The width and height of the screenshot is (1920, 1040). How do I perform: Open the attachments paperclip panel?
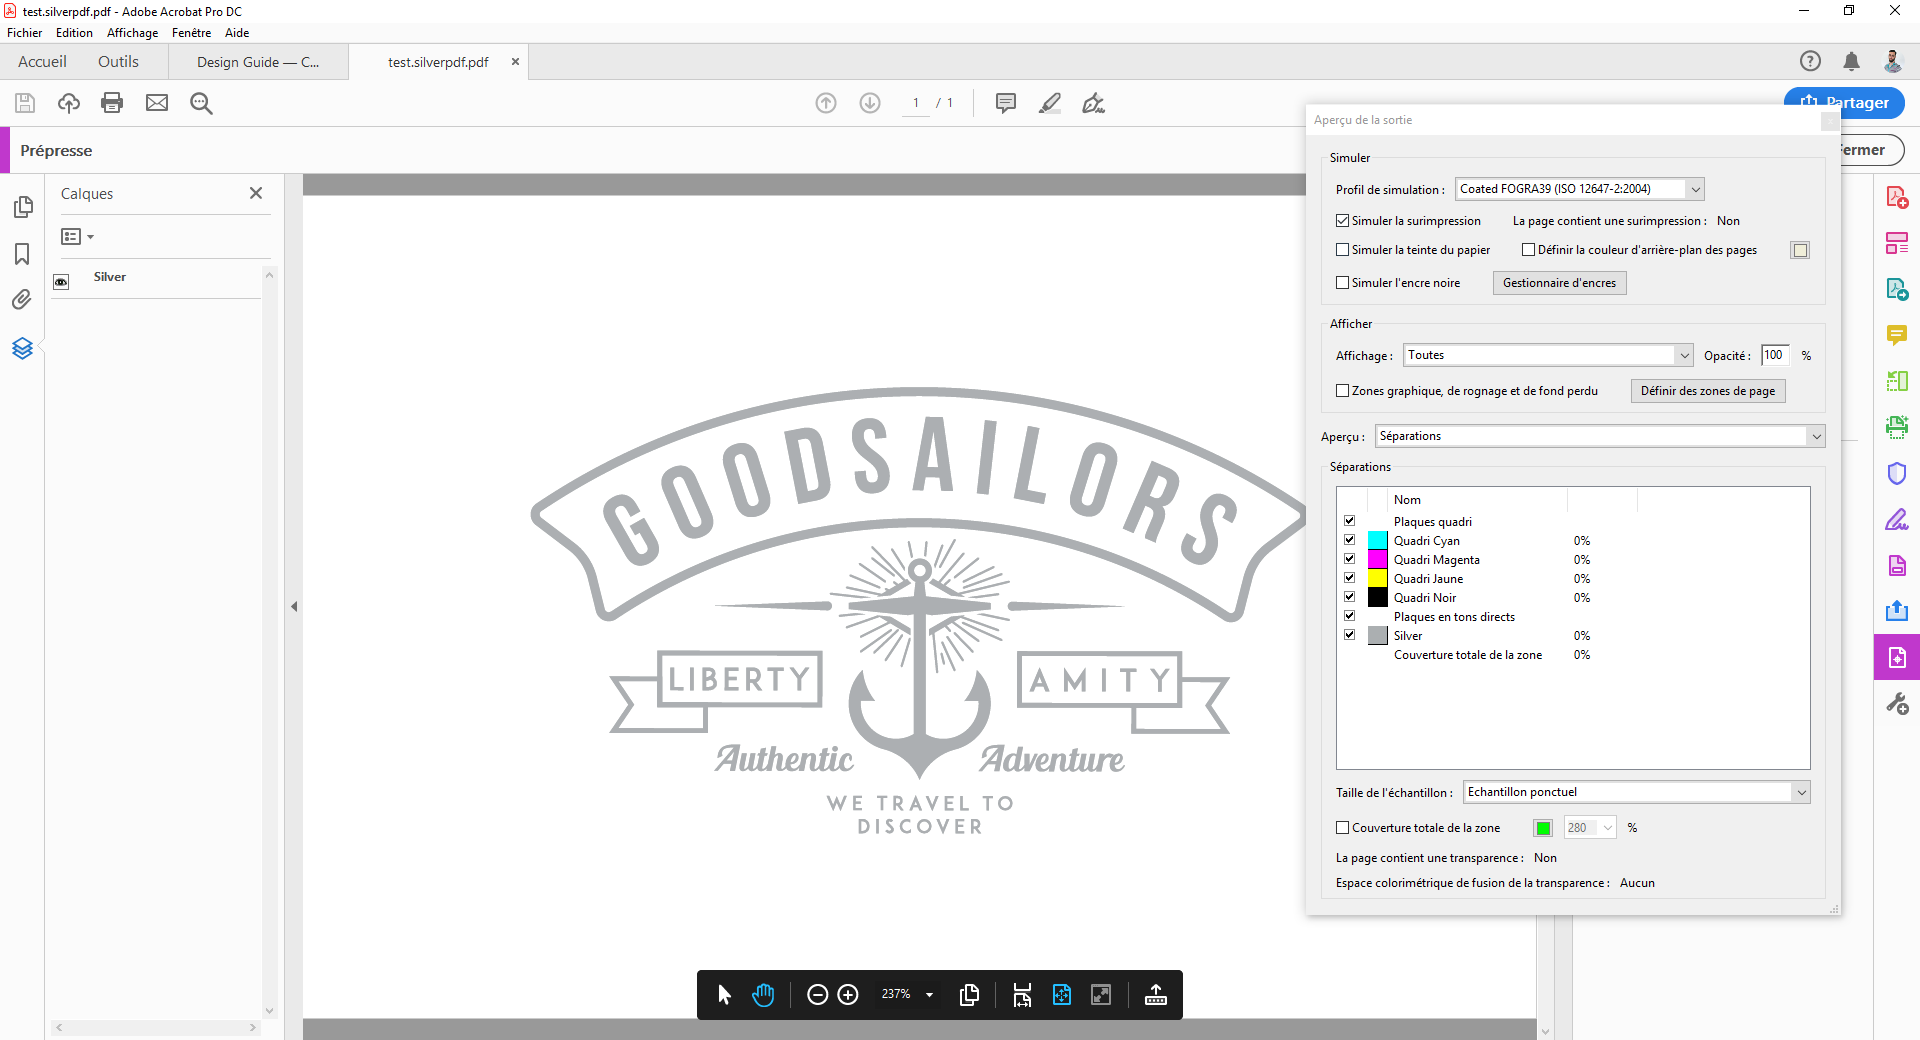tap(22, 300)
